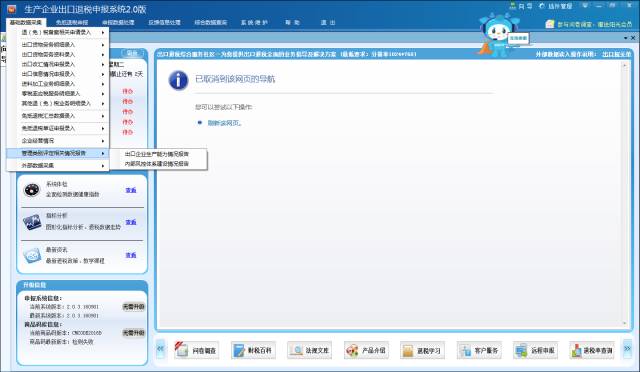This screenshot has height=372, width=640.
Task: Click the blue information icon in the browser pane
Action: pyautogui.click(x=178, y=80)
